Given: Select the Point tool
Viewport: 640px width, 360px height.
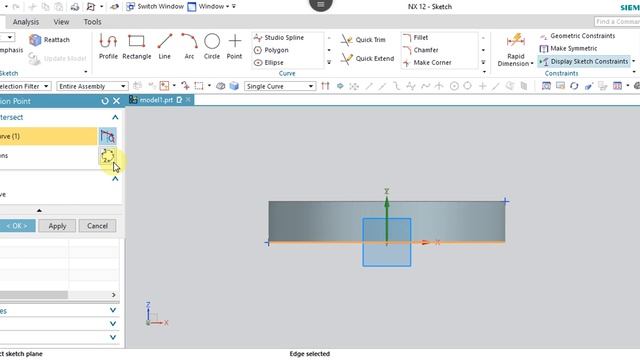Looking at the screenshot, I should tap(234, 47).
